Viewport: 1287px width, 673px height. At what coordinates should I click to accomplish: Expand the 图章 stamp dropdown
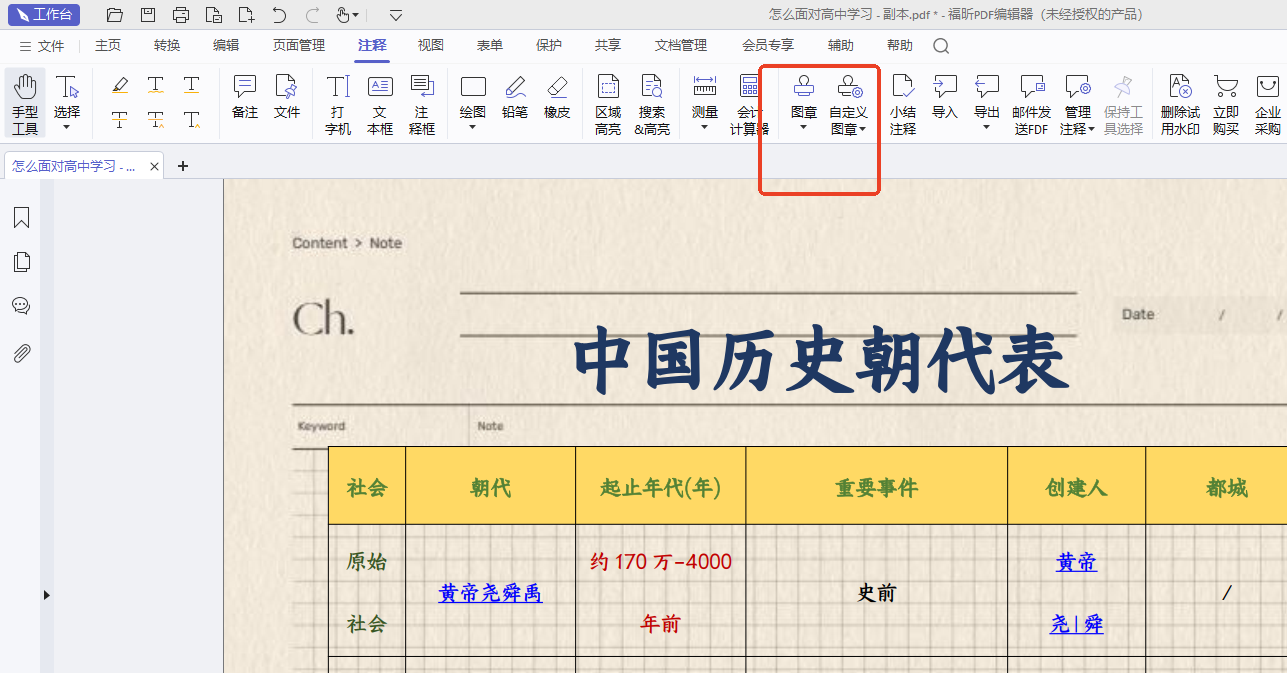[804, 127]
